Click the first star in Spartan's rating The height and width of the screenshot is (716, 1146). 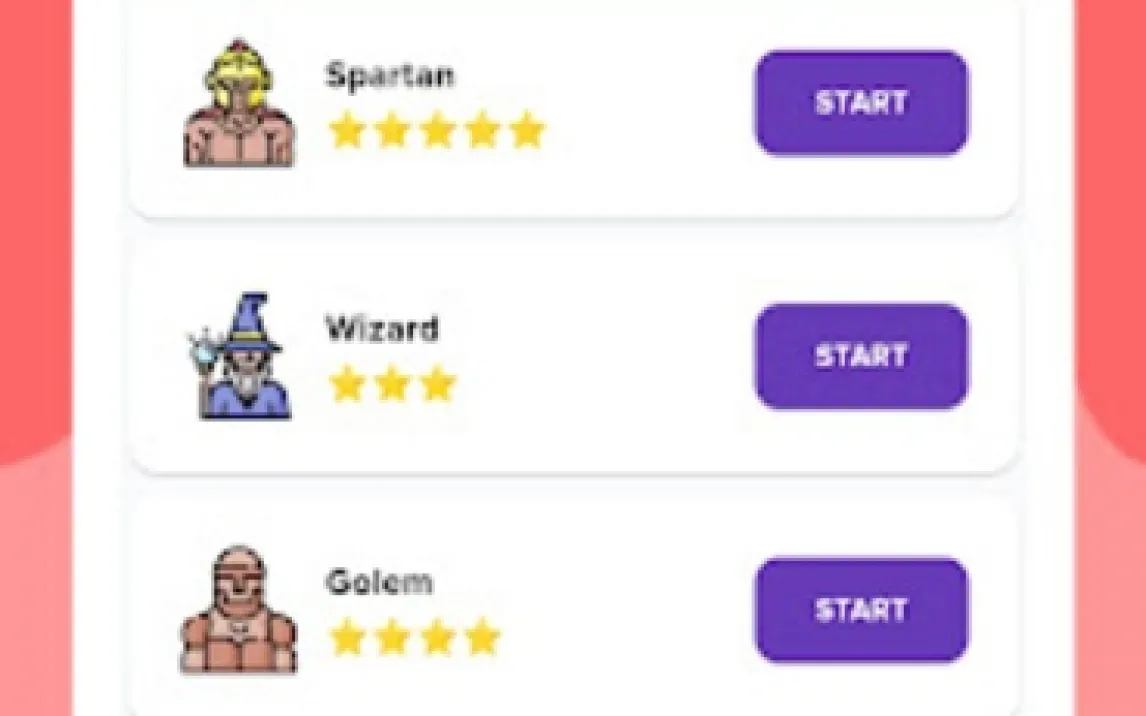click(347, 131)
